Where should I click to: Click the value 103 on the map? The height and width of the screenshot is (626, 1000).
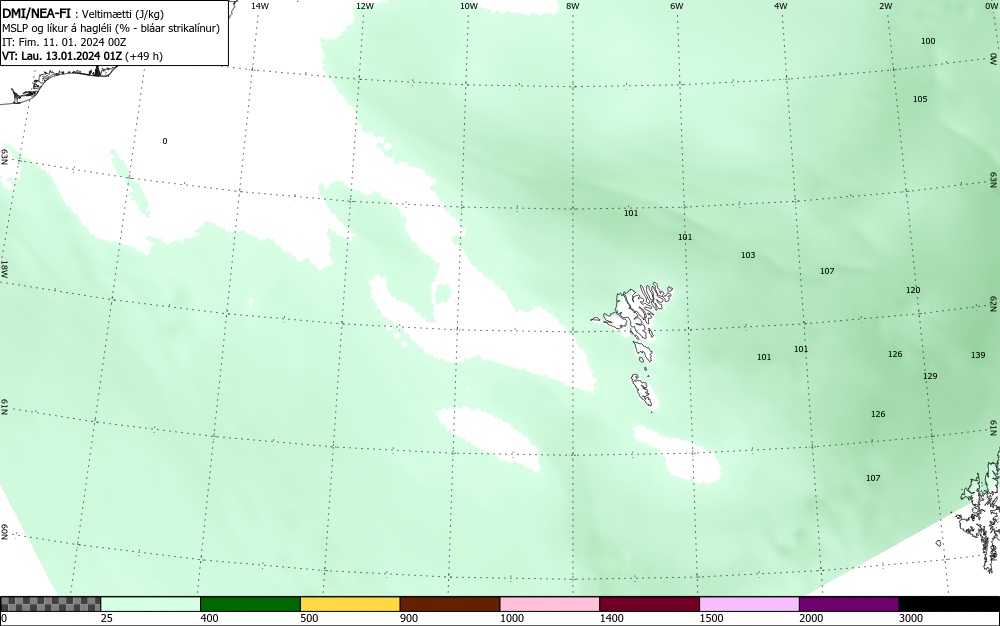(747, 255)
